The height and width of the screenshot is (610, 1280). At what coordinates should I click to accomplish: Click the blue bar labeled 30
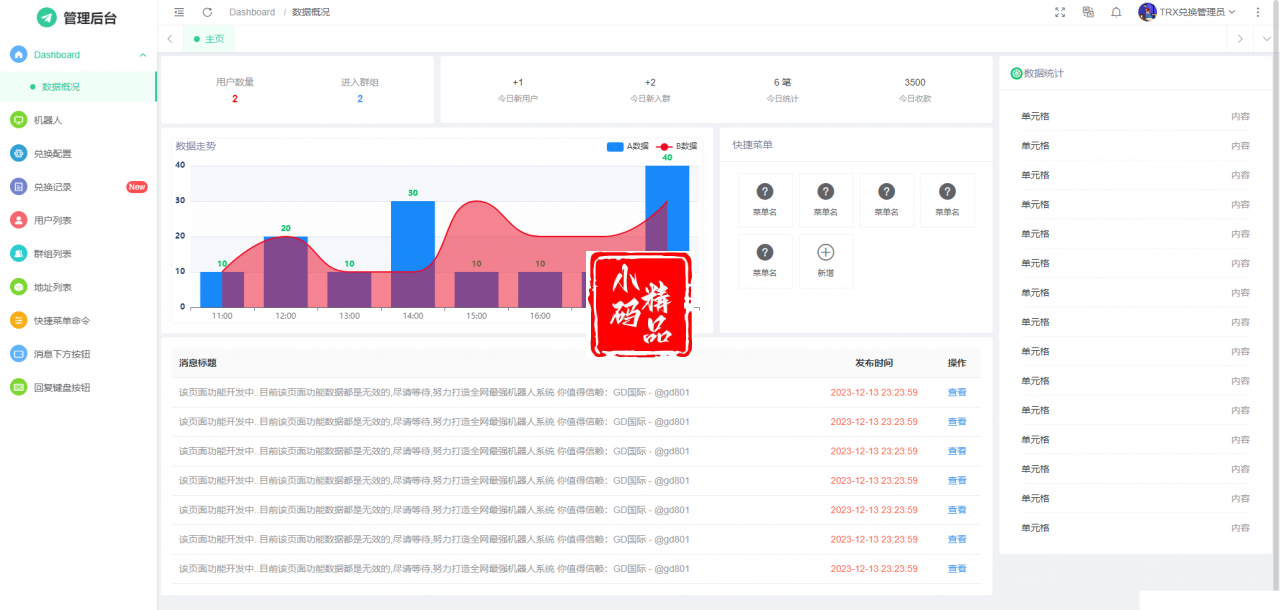[x=412, y=253]
